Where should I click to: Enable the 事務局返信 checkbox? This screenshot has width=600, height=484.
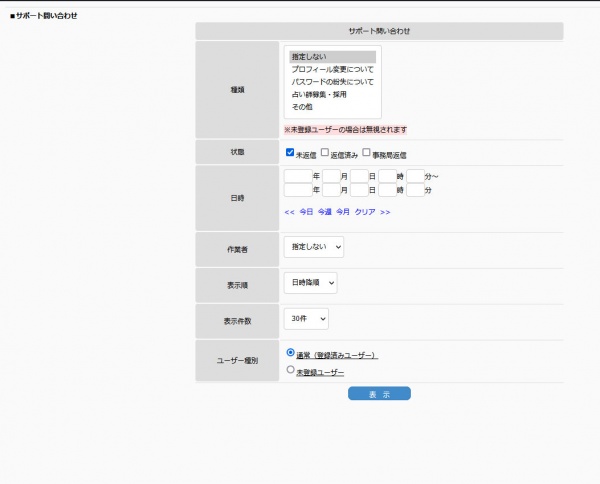[x=366, y=153]
